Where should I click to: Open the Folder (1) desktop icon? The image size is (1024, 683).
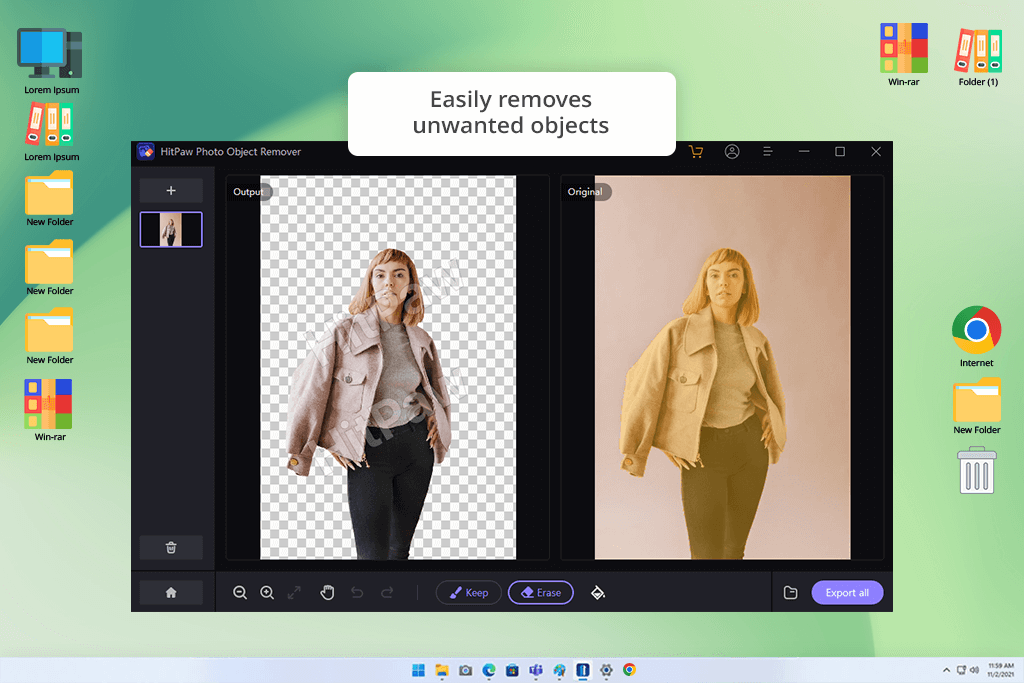click(978, 57)
